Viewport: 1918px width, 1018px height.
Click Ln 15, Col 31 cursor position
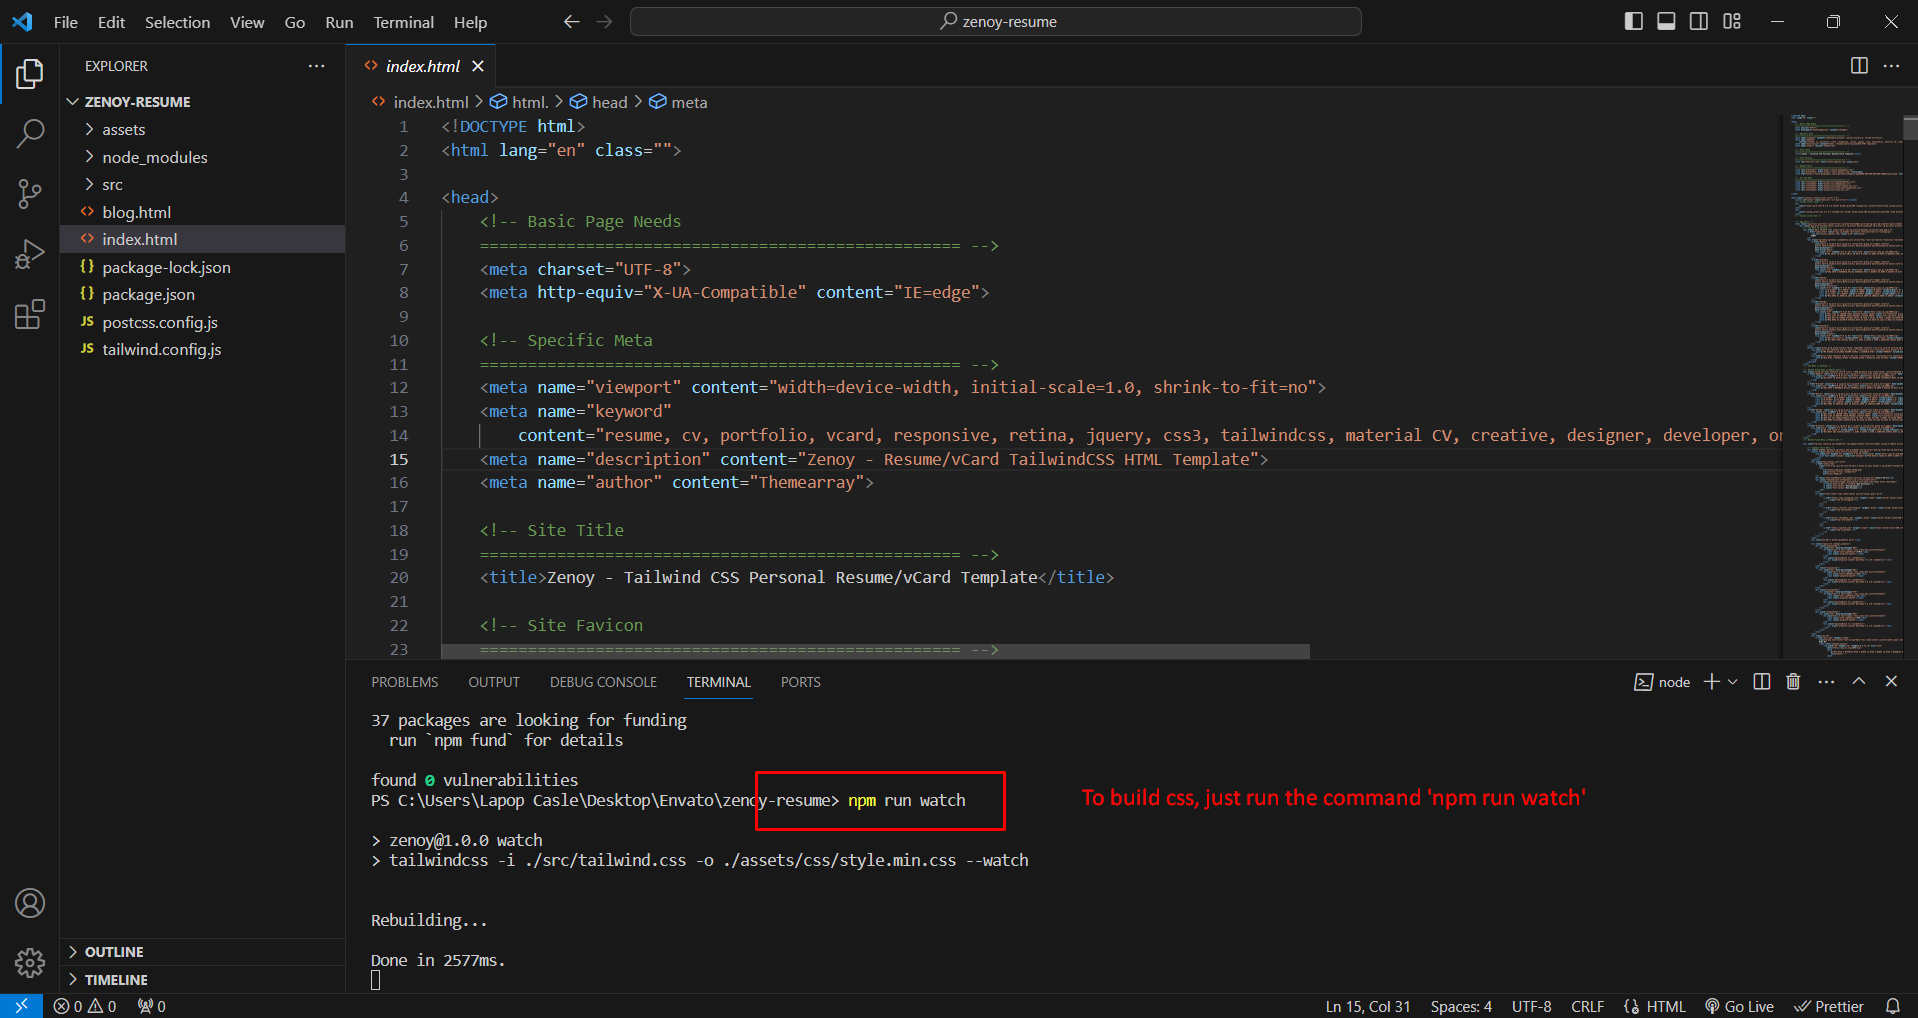(x=1367, y=1006)
